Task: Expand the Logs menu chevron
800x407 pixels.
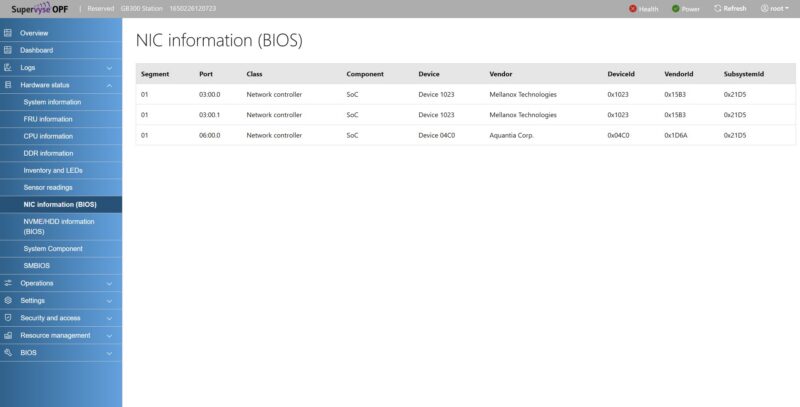Action: point(109,68)
